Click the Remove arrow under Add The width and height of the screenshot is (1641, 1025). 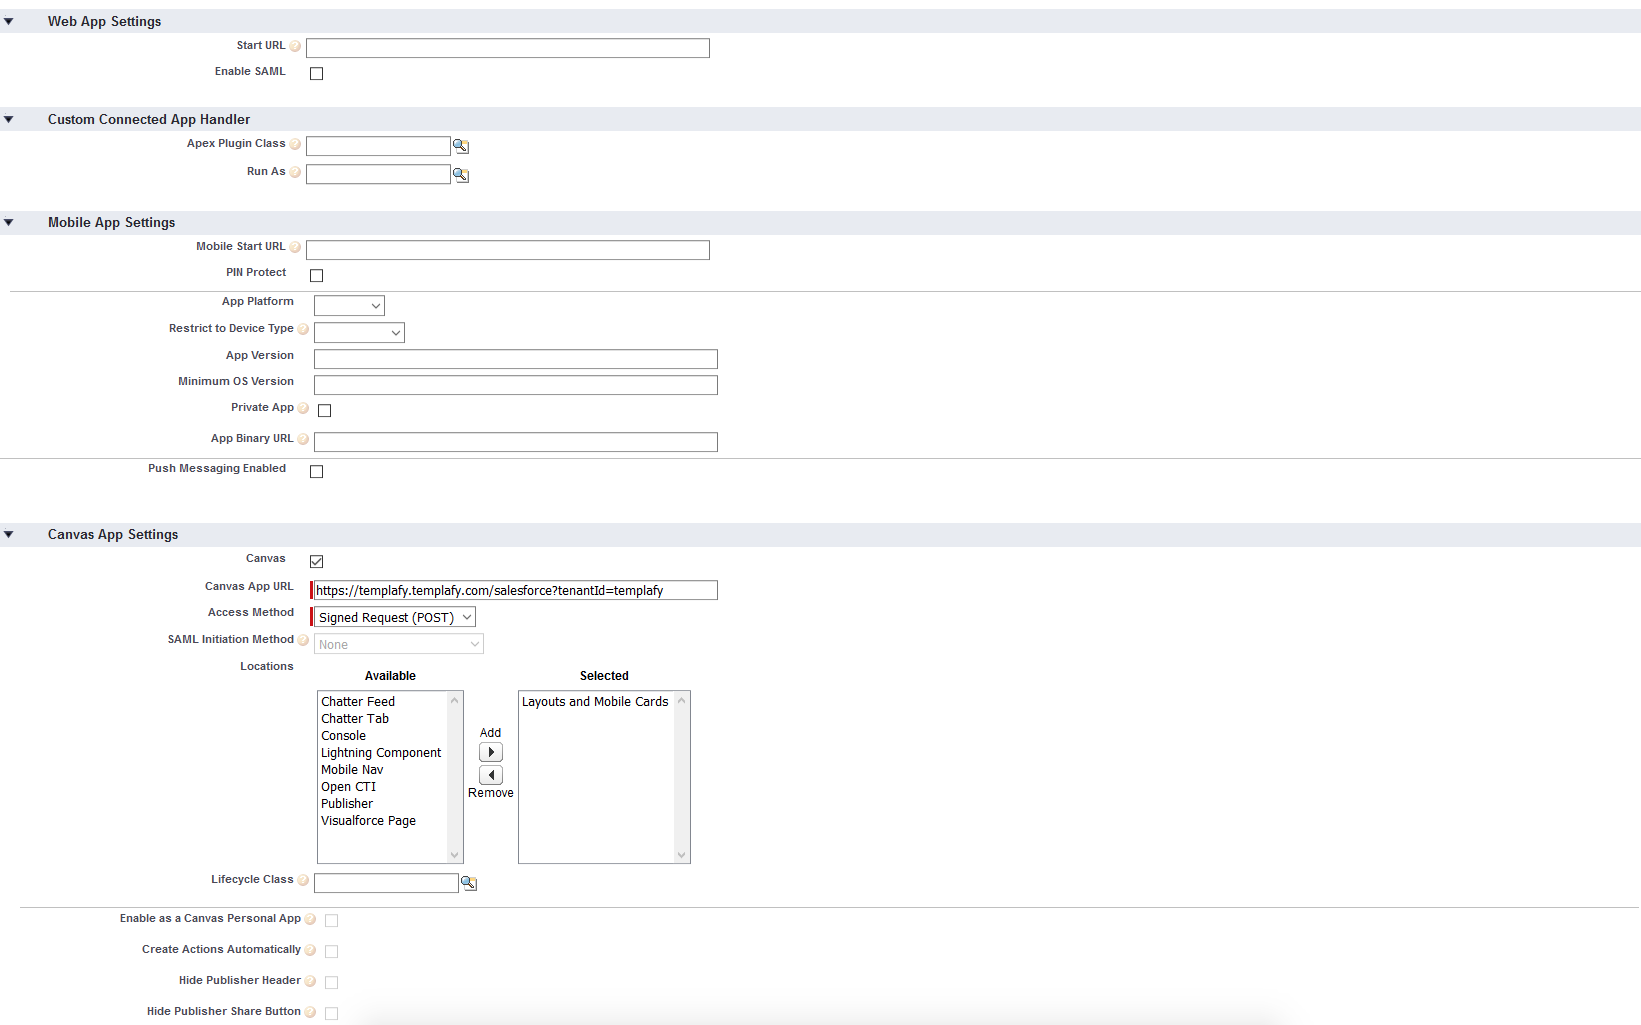click(x=490, y=774)
